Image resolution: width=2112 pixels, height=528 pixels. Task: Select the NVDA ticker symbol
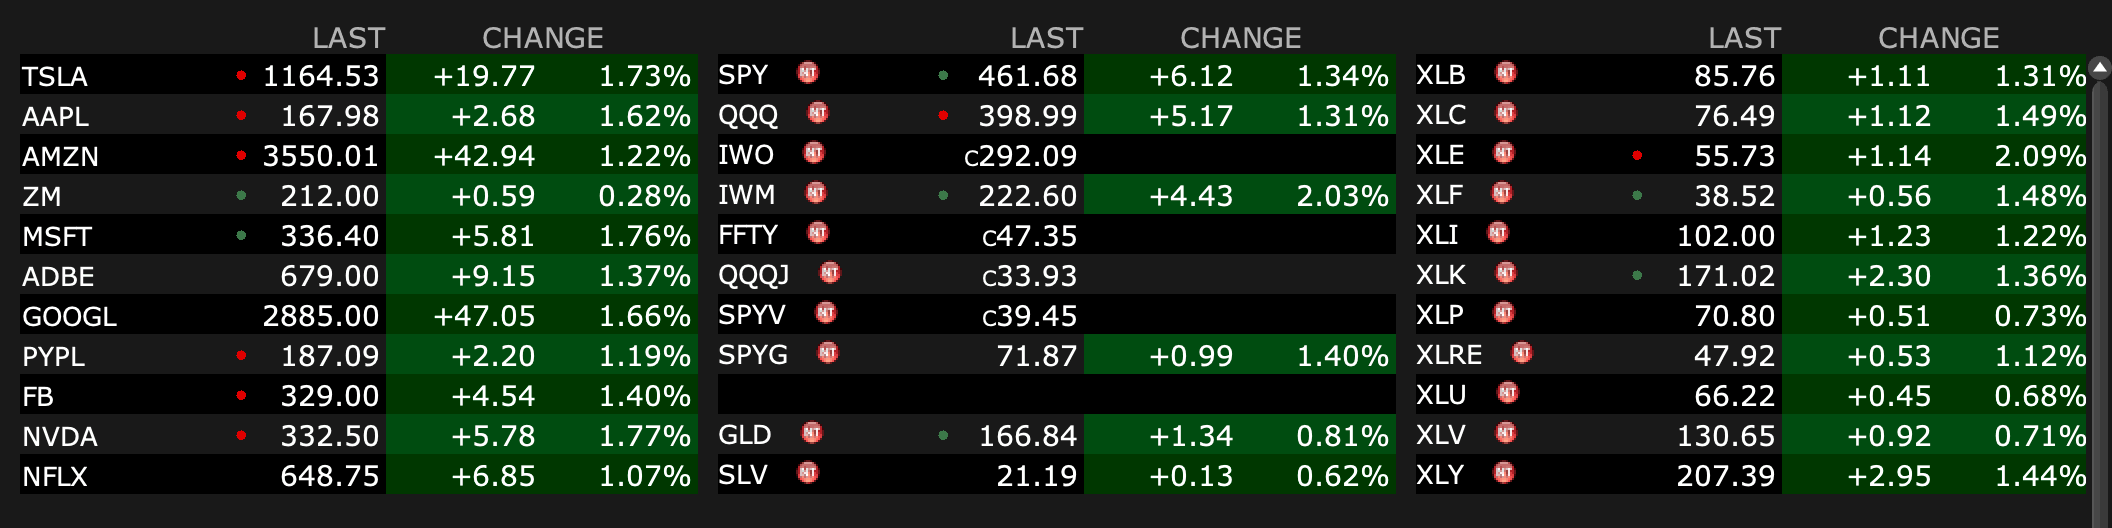click(60, 436)
